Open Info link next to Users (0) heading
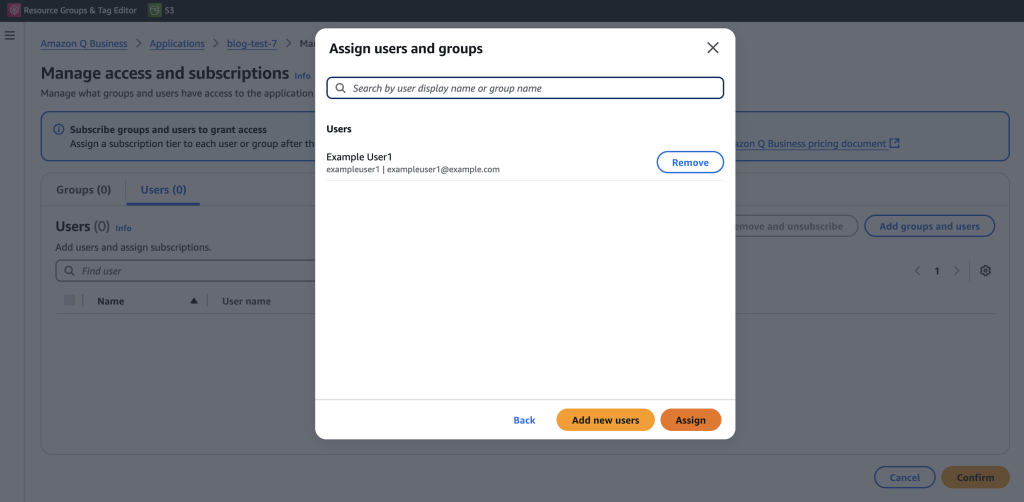The width and height of the screenshot is (1024, 502). 123,228
